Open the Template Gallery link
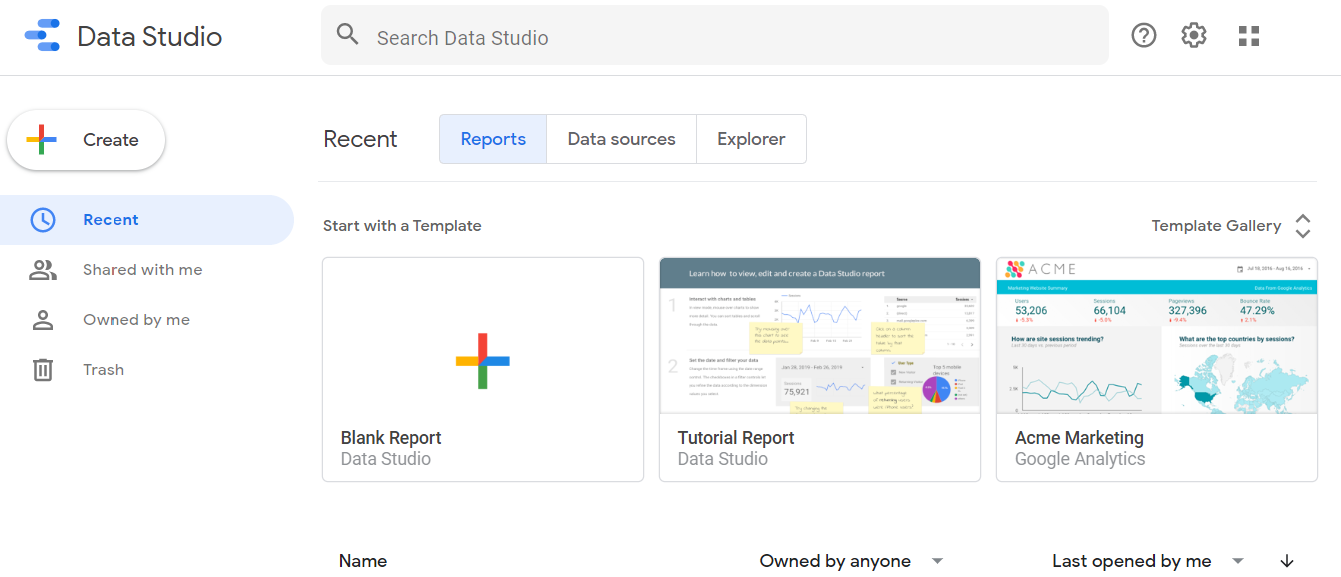 (1216, 226)
